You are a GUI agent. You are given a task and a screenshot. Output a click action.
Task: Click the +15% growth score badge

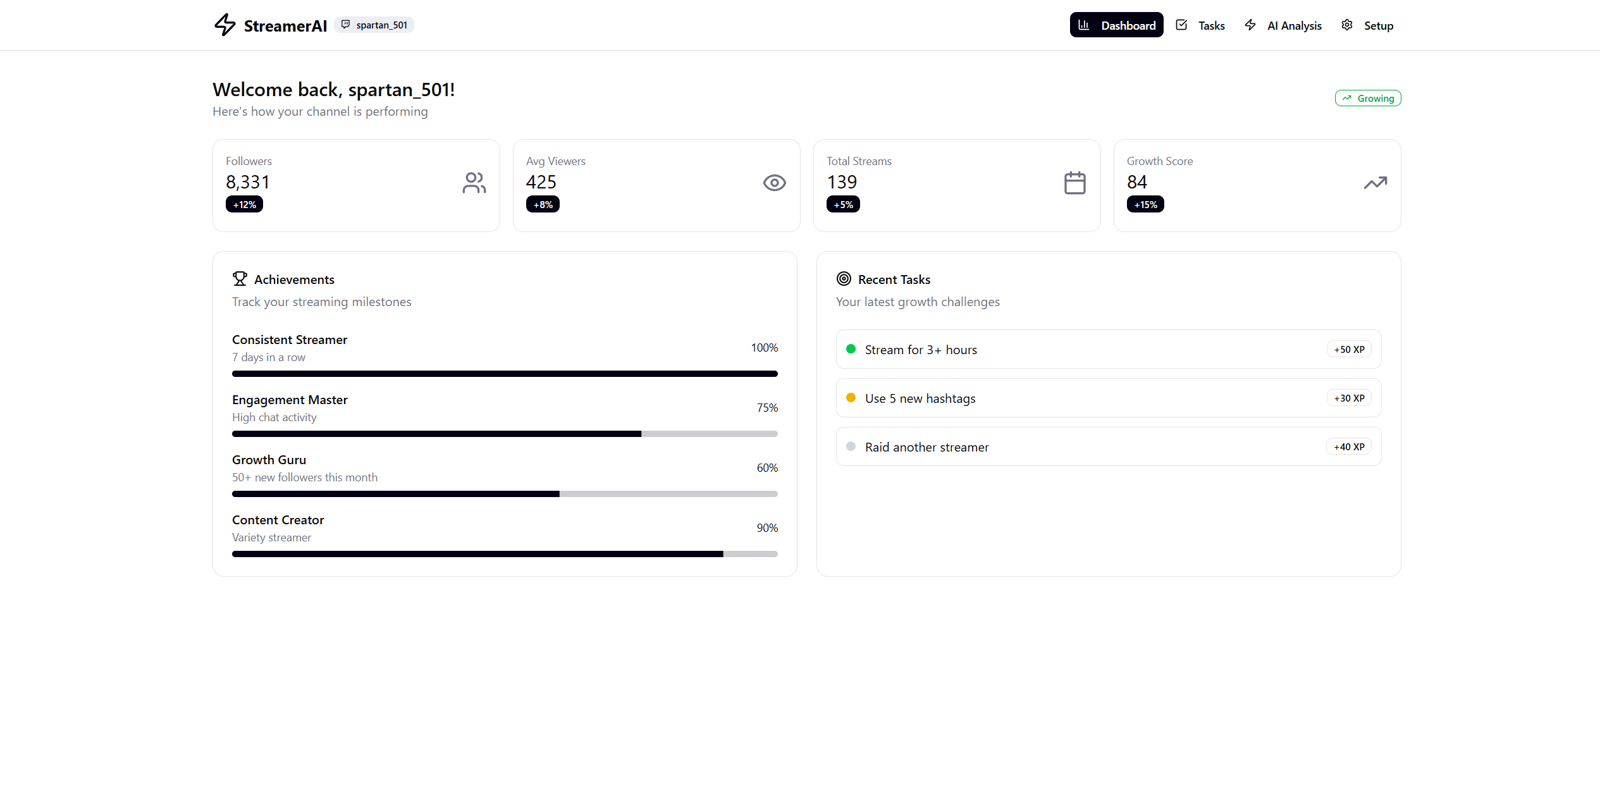pos(1145,204)
